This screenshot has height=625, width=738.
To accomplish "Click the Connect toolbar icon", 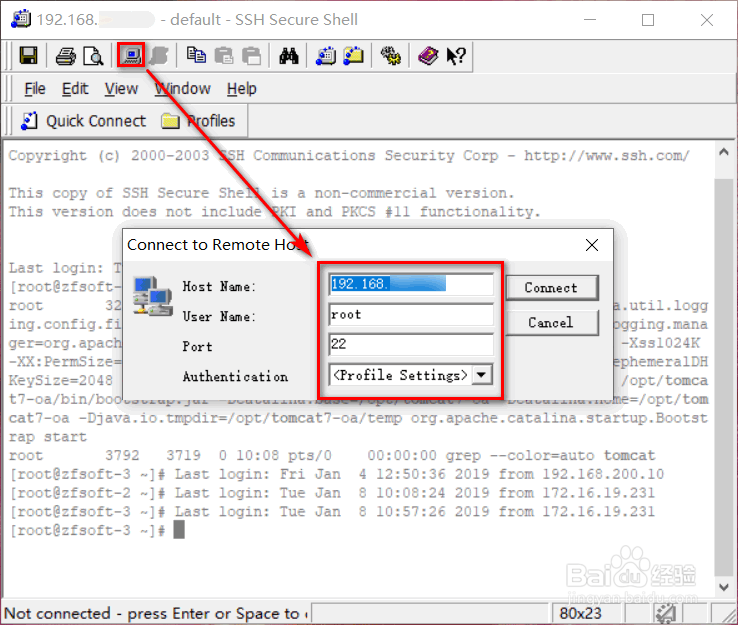I will click(131, 56).
